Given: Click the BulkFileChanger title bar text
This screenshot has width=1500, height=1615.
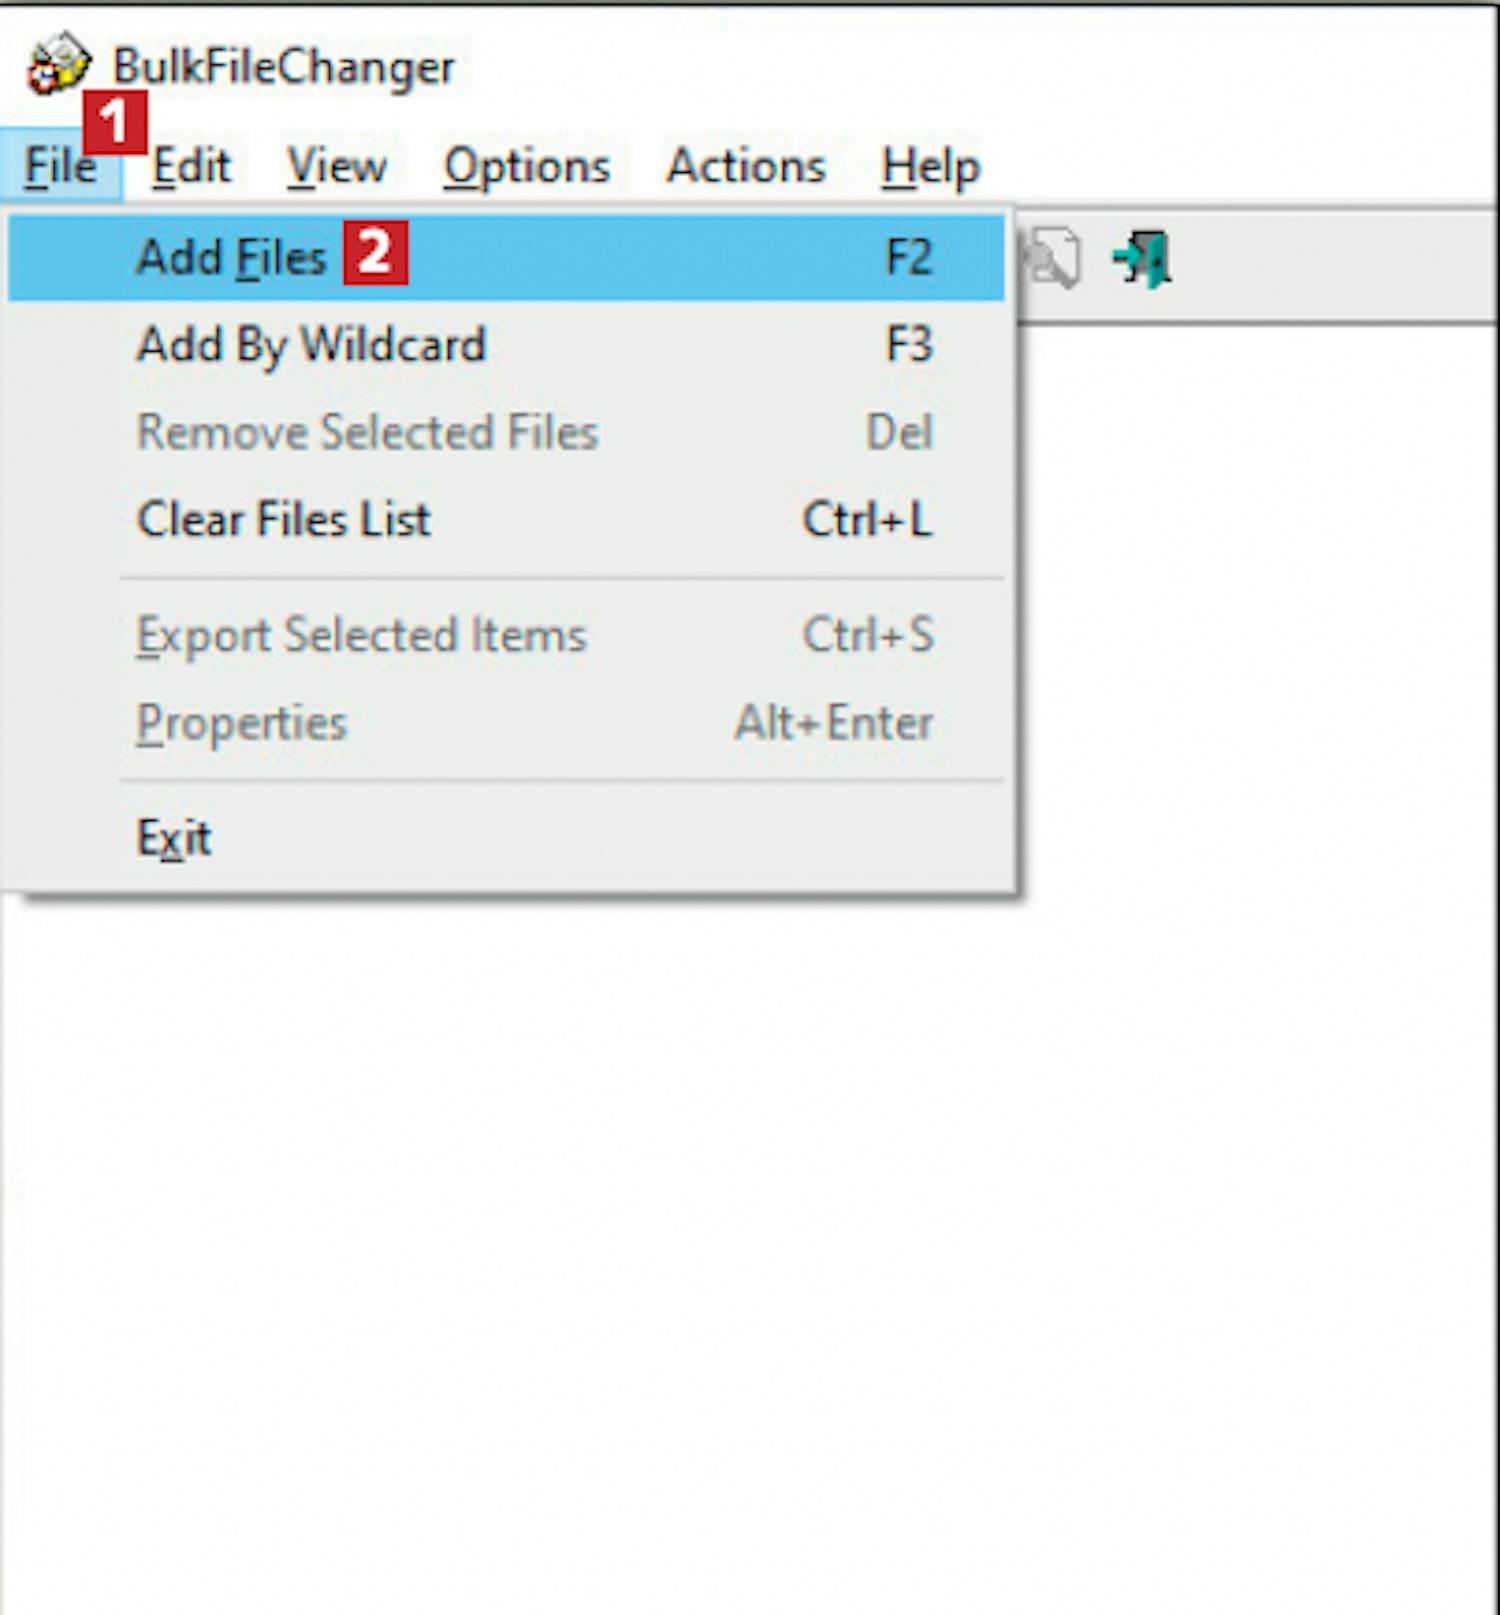Looking at the screenshot, I should tap(283, 67).
